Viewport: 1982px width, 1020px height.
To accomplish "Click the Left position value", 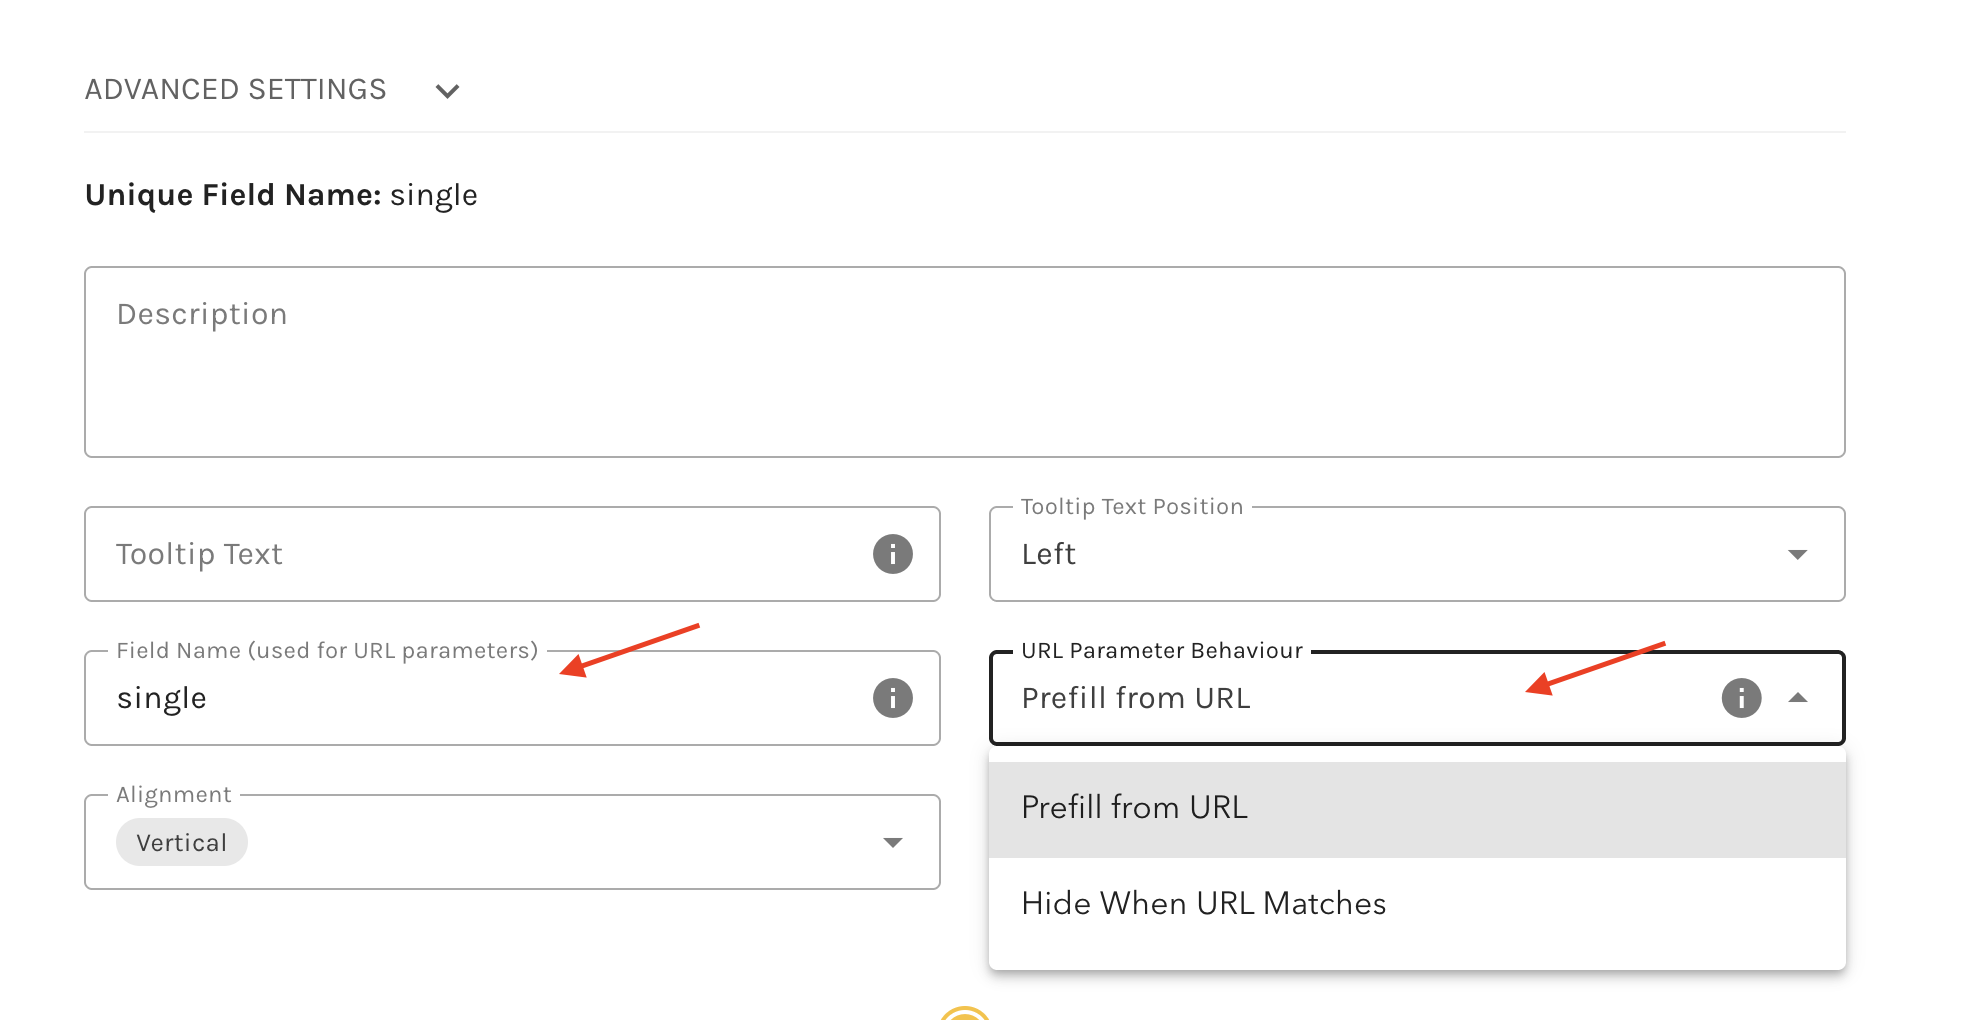I will pyautogui.click(x=1047, y=554).
